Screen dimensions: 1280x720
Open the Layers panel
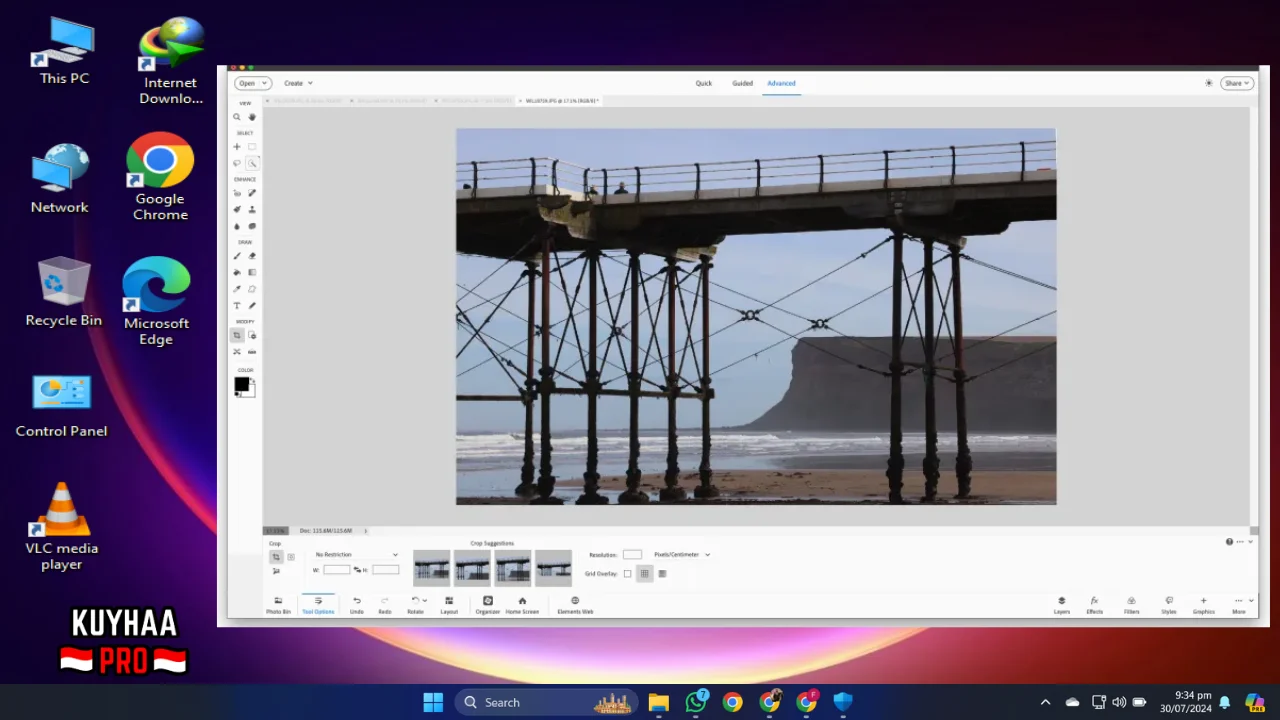tap(1062, 605)
